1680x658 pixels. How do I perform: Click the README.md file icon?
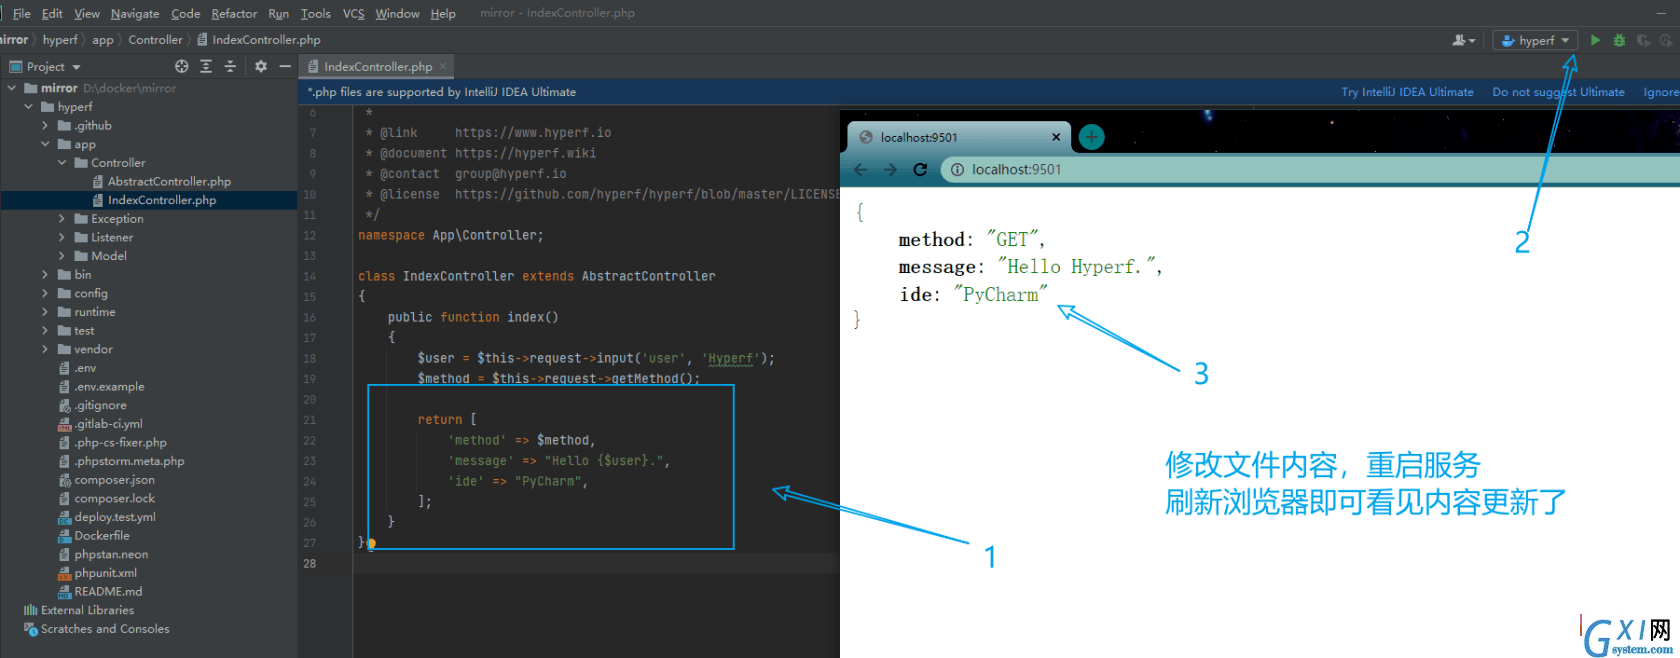pos(65,592)
